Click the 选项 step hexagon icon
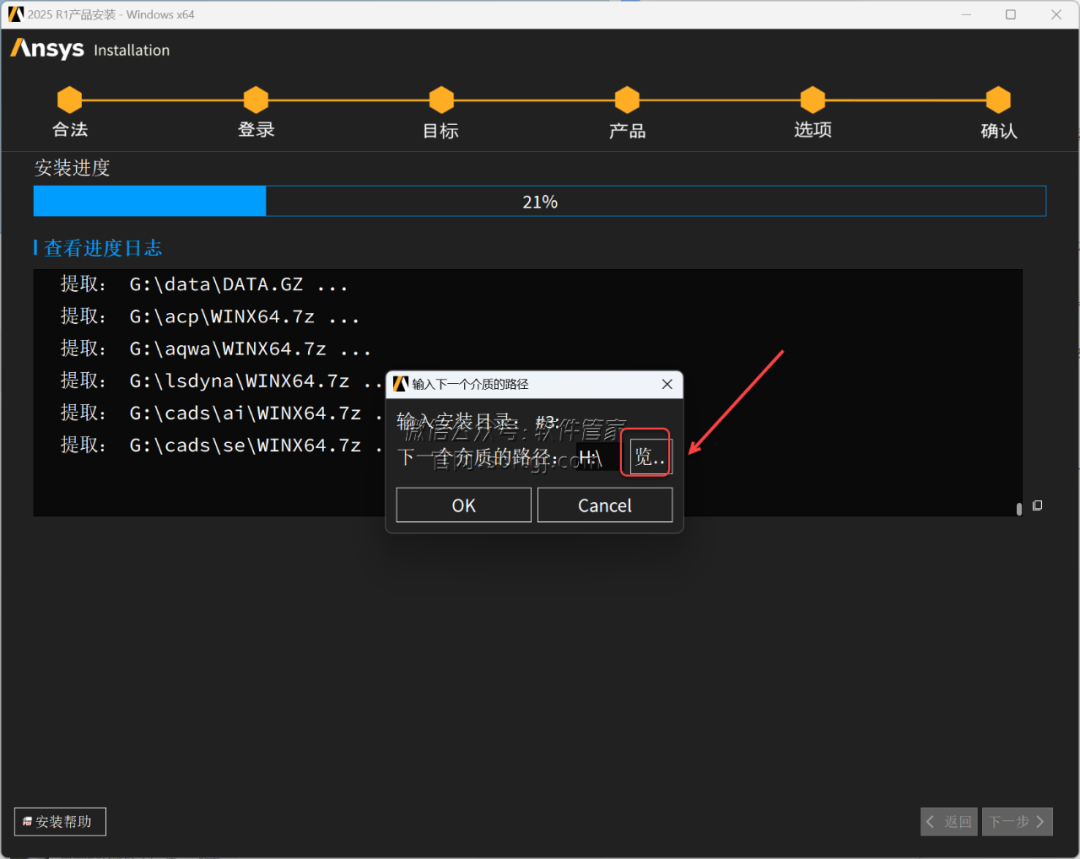This screenshot has height=859, width=1080. 813,100
